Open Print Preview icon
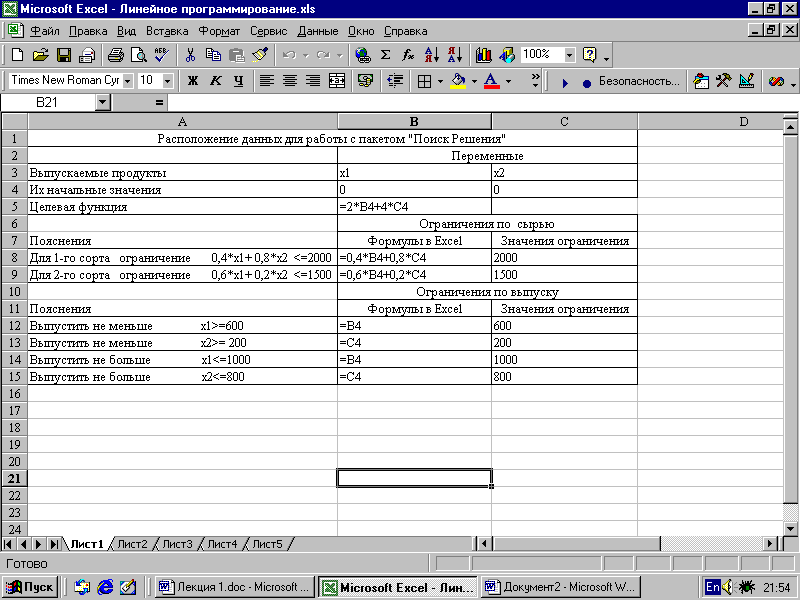The image size is (800, 600). click(x=139, y=55)
